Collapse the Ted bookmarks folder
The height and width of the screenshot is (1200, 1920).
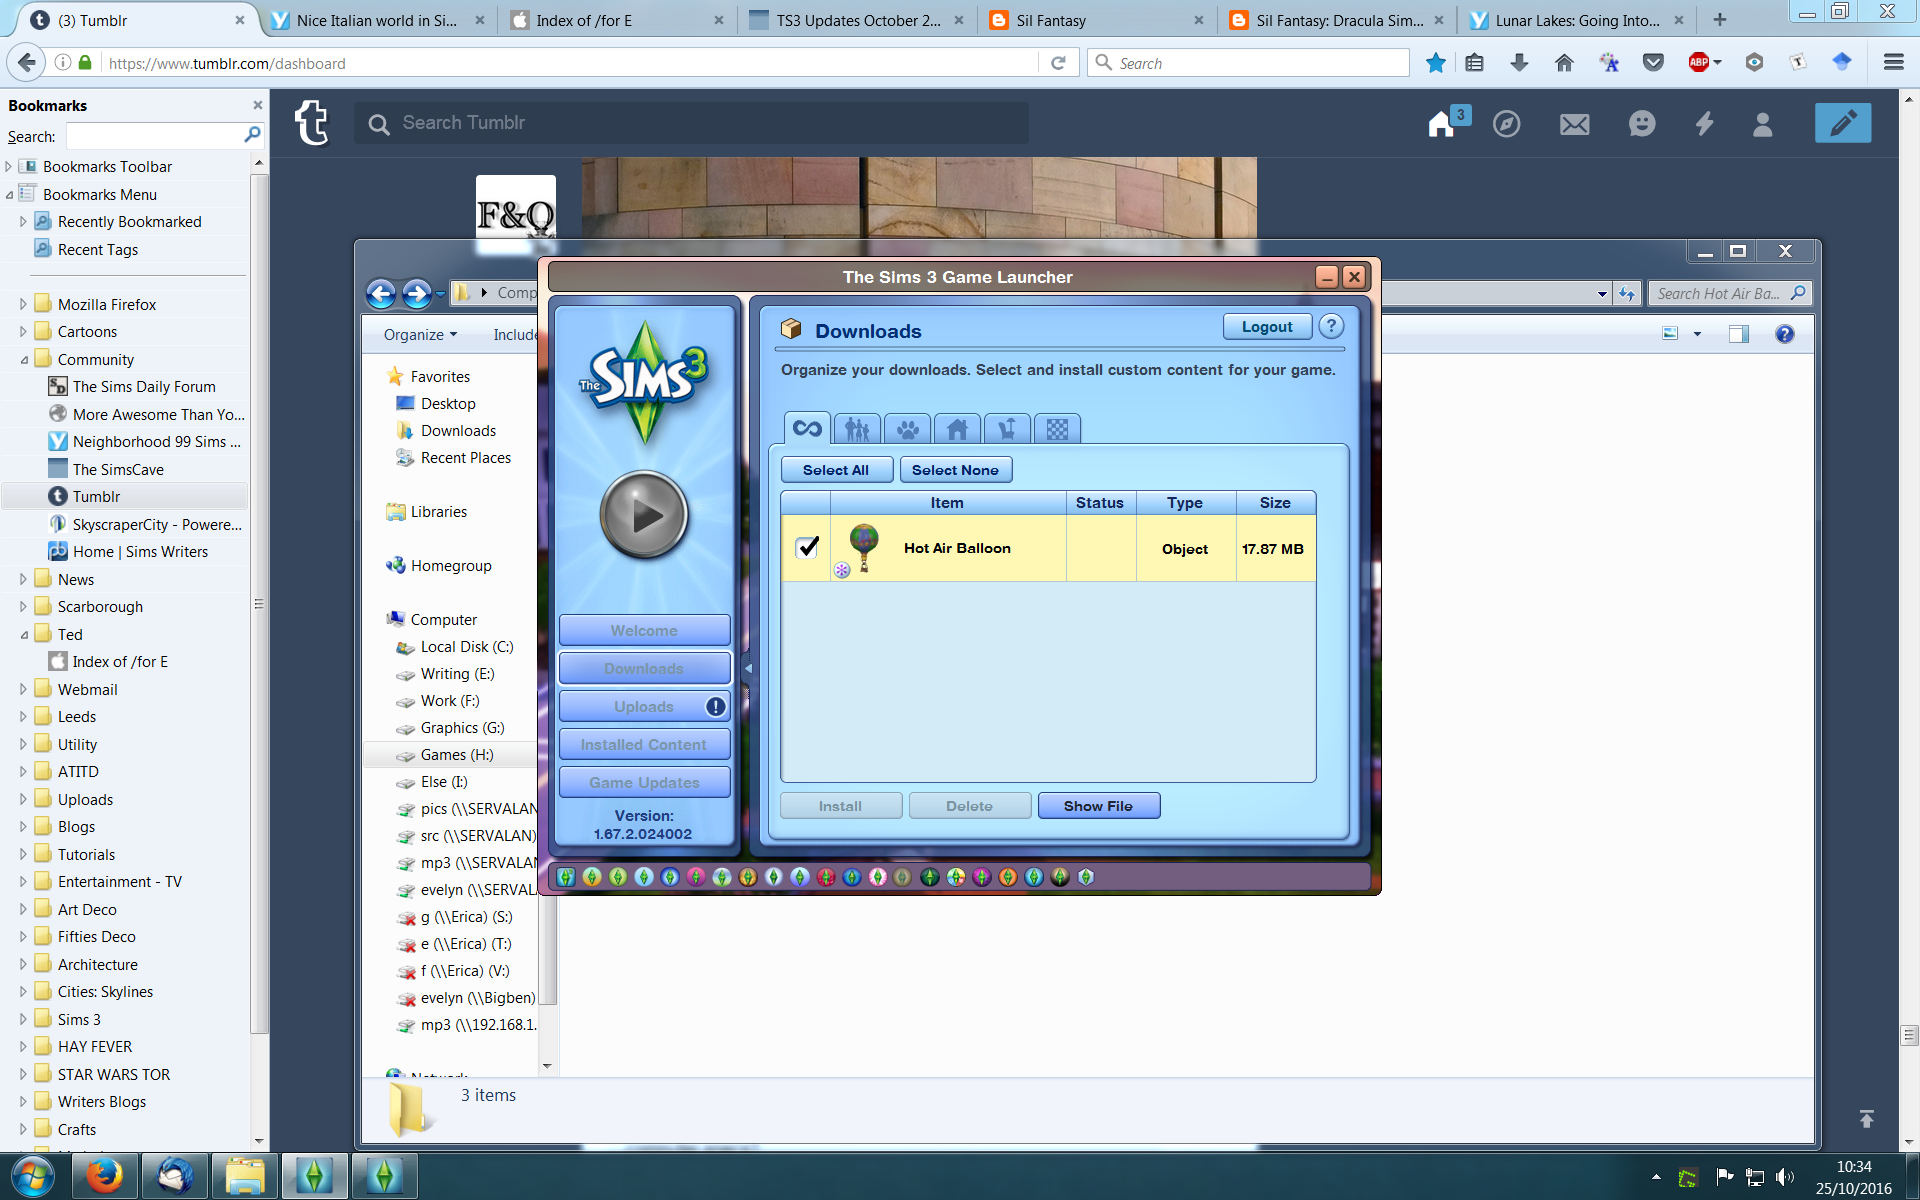(24, 634)
